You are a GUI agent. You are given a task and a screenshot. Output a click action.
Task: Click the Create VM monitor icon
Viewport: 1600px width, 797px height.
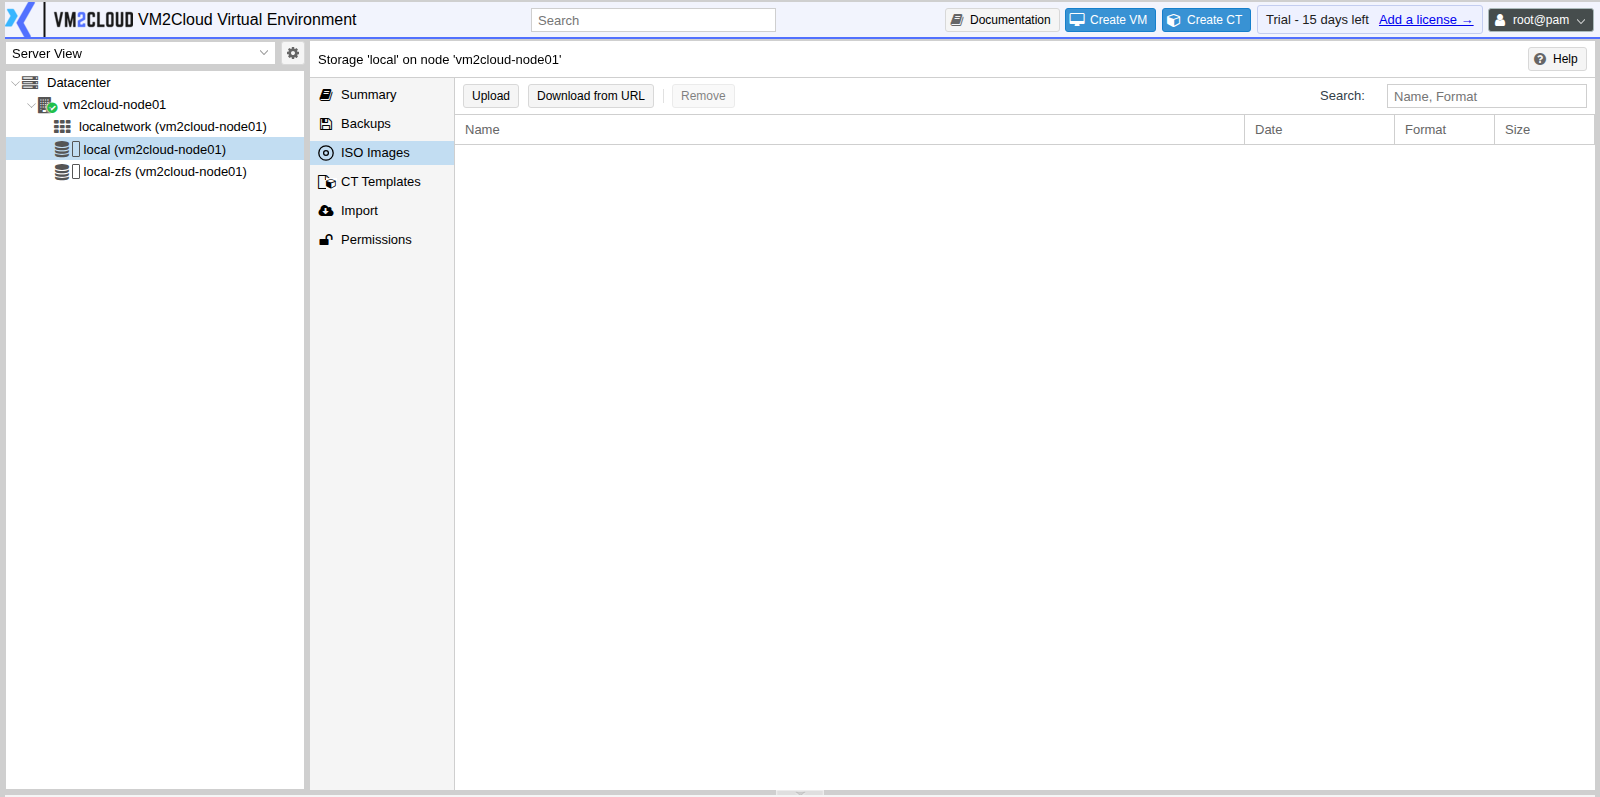coord(1077,20)
